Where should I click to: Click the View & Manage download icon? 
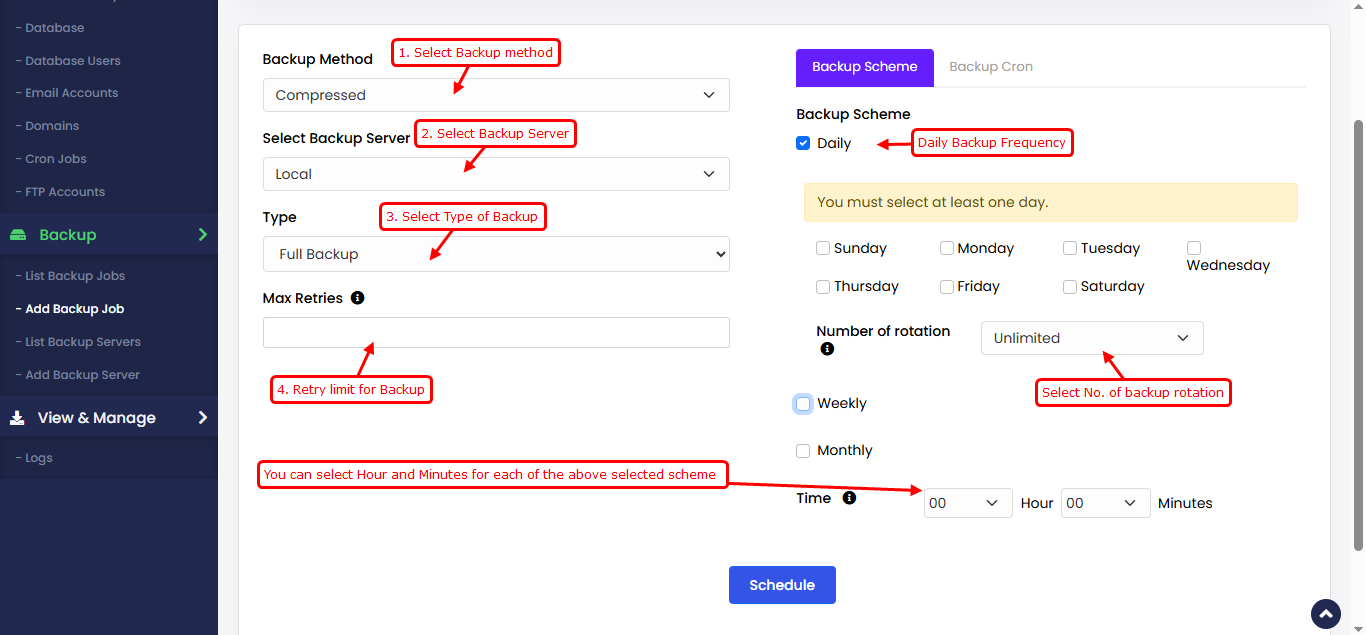[x=18, y=418]
